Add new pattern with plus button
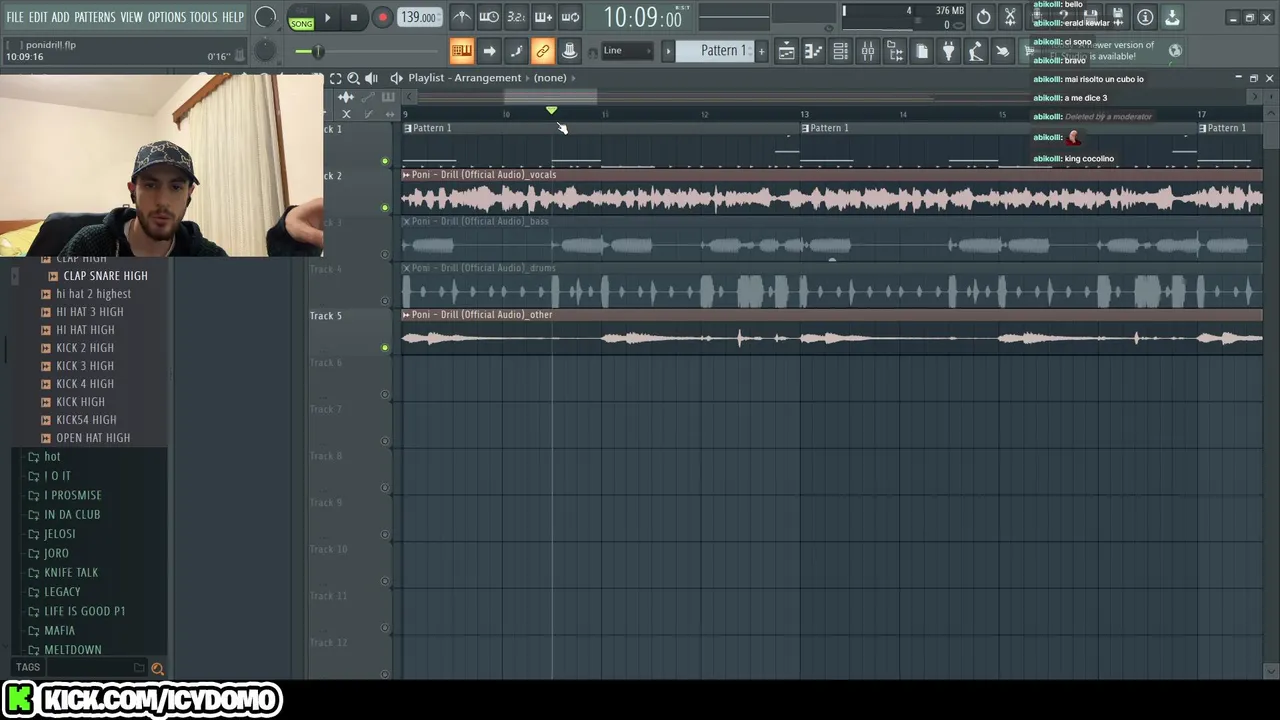1280x720 pixels. click(x=761, y=51)
